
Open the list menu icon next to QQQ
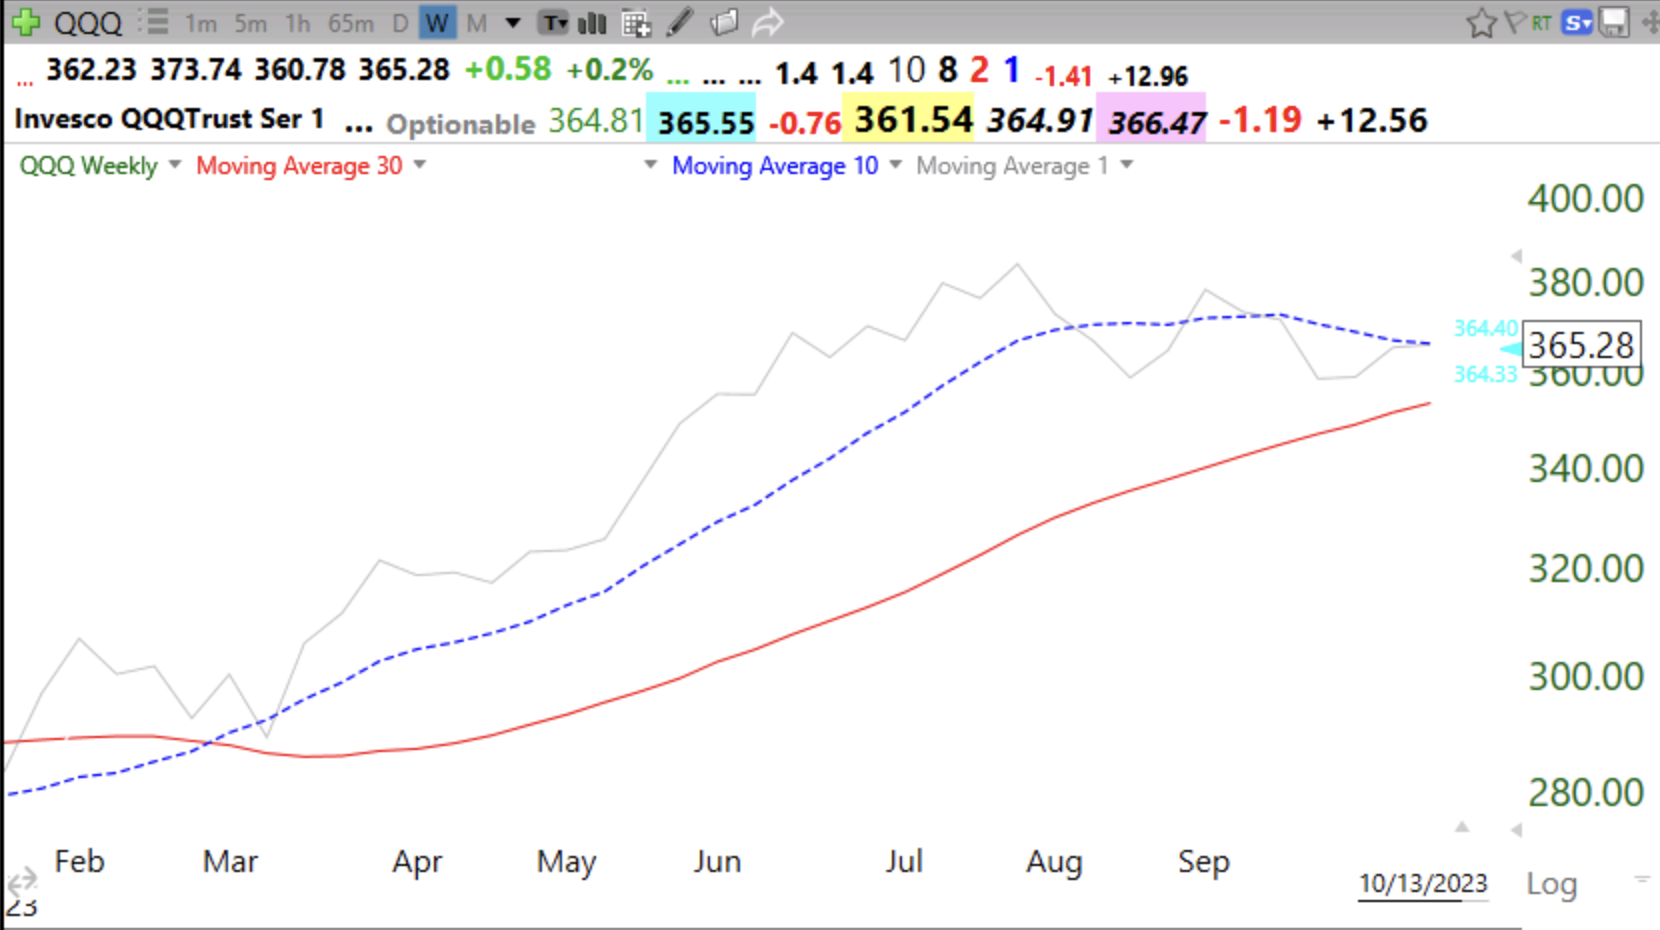tap(153, 22)
